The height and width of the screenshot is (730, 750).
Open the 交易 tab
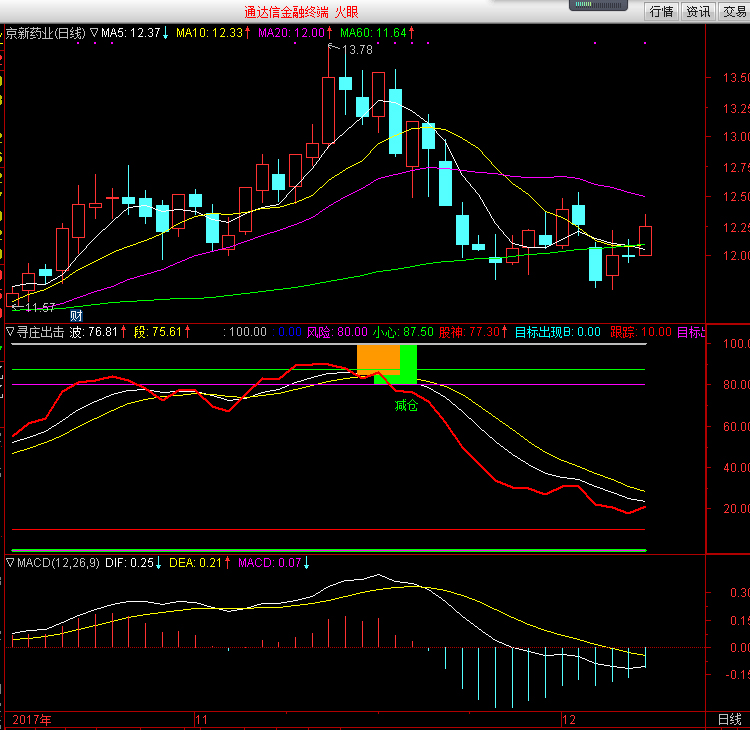[x=734, y=11]
